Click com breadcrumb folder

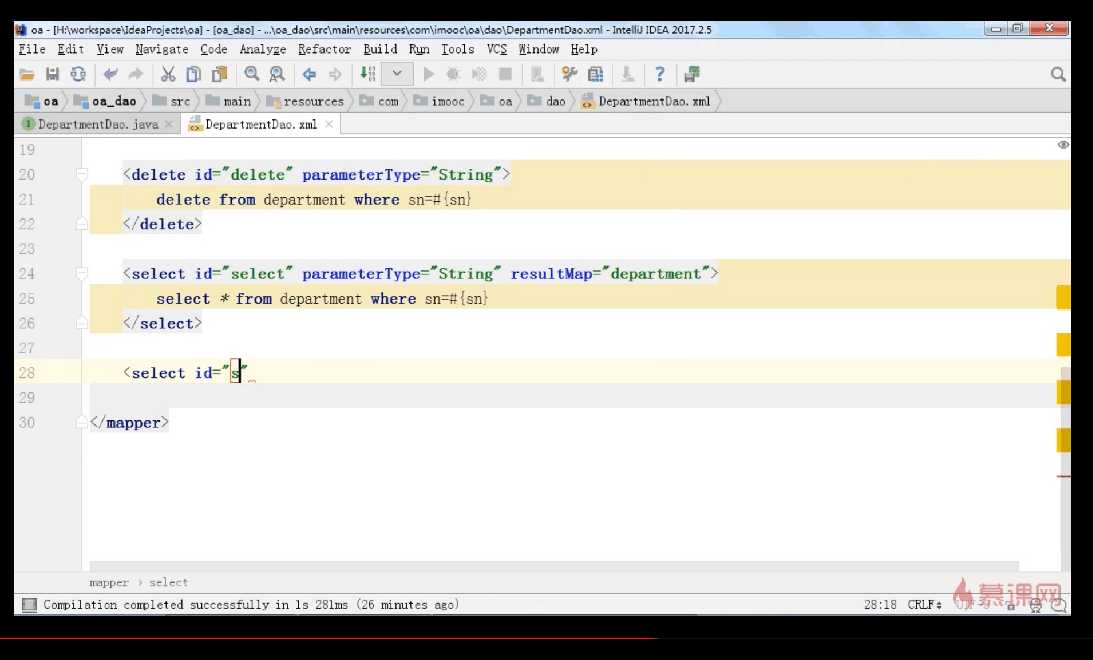379,101
